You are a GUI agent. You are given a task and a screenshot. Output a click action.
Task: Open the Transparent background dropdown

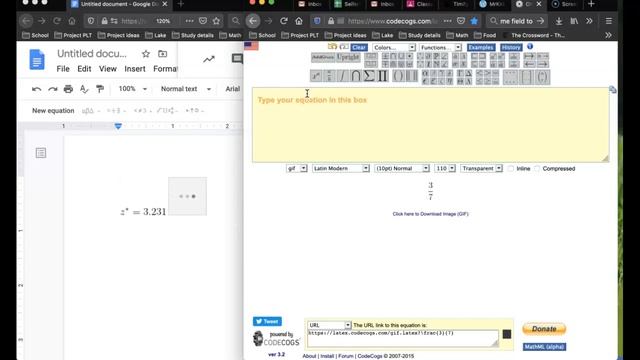481,168
